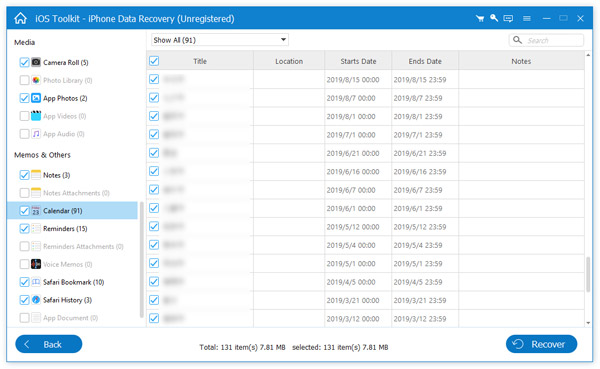Screen dimensions: 600x369
Task: Click the Reminders Attachments icon
Action: pos(36,246)
